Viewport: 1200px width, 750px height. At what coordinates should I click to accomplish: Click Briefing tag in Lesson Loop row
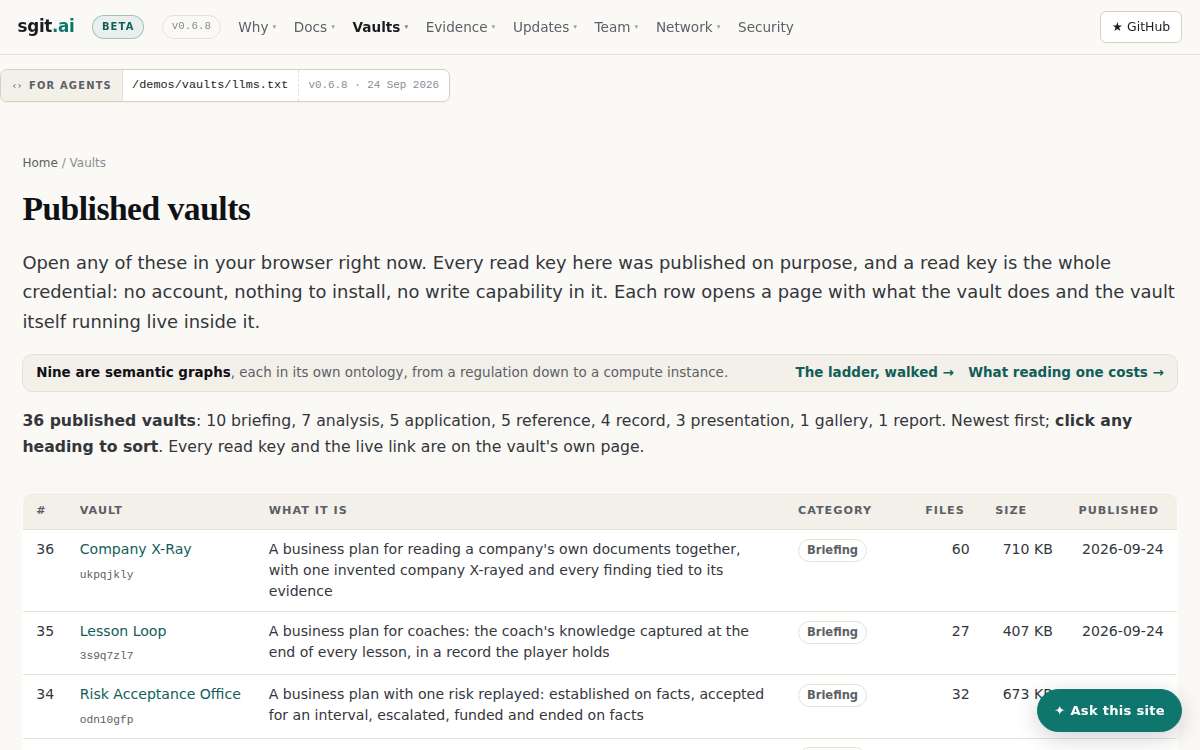(x=832, y=632)
